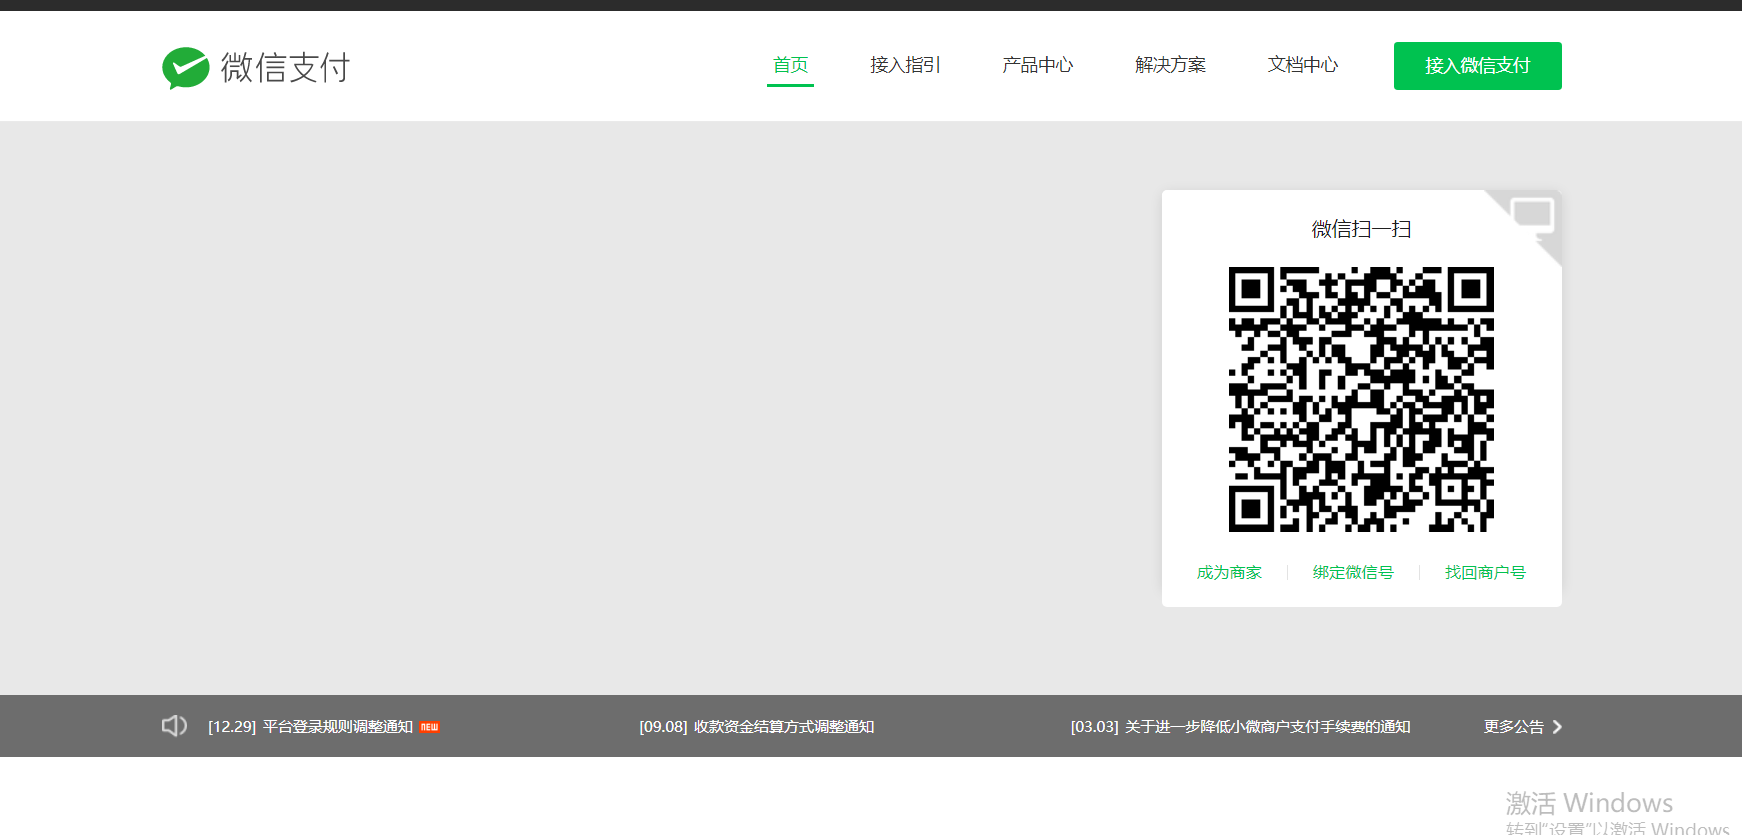1742x835 pixels.
Task: Click the 微信支付 logo text
Action: 285,68
